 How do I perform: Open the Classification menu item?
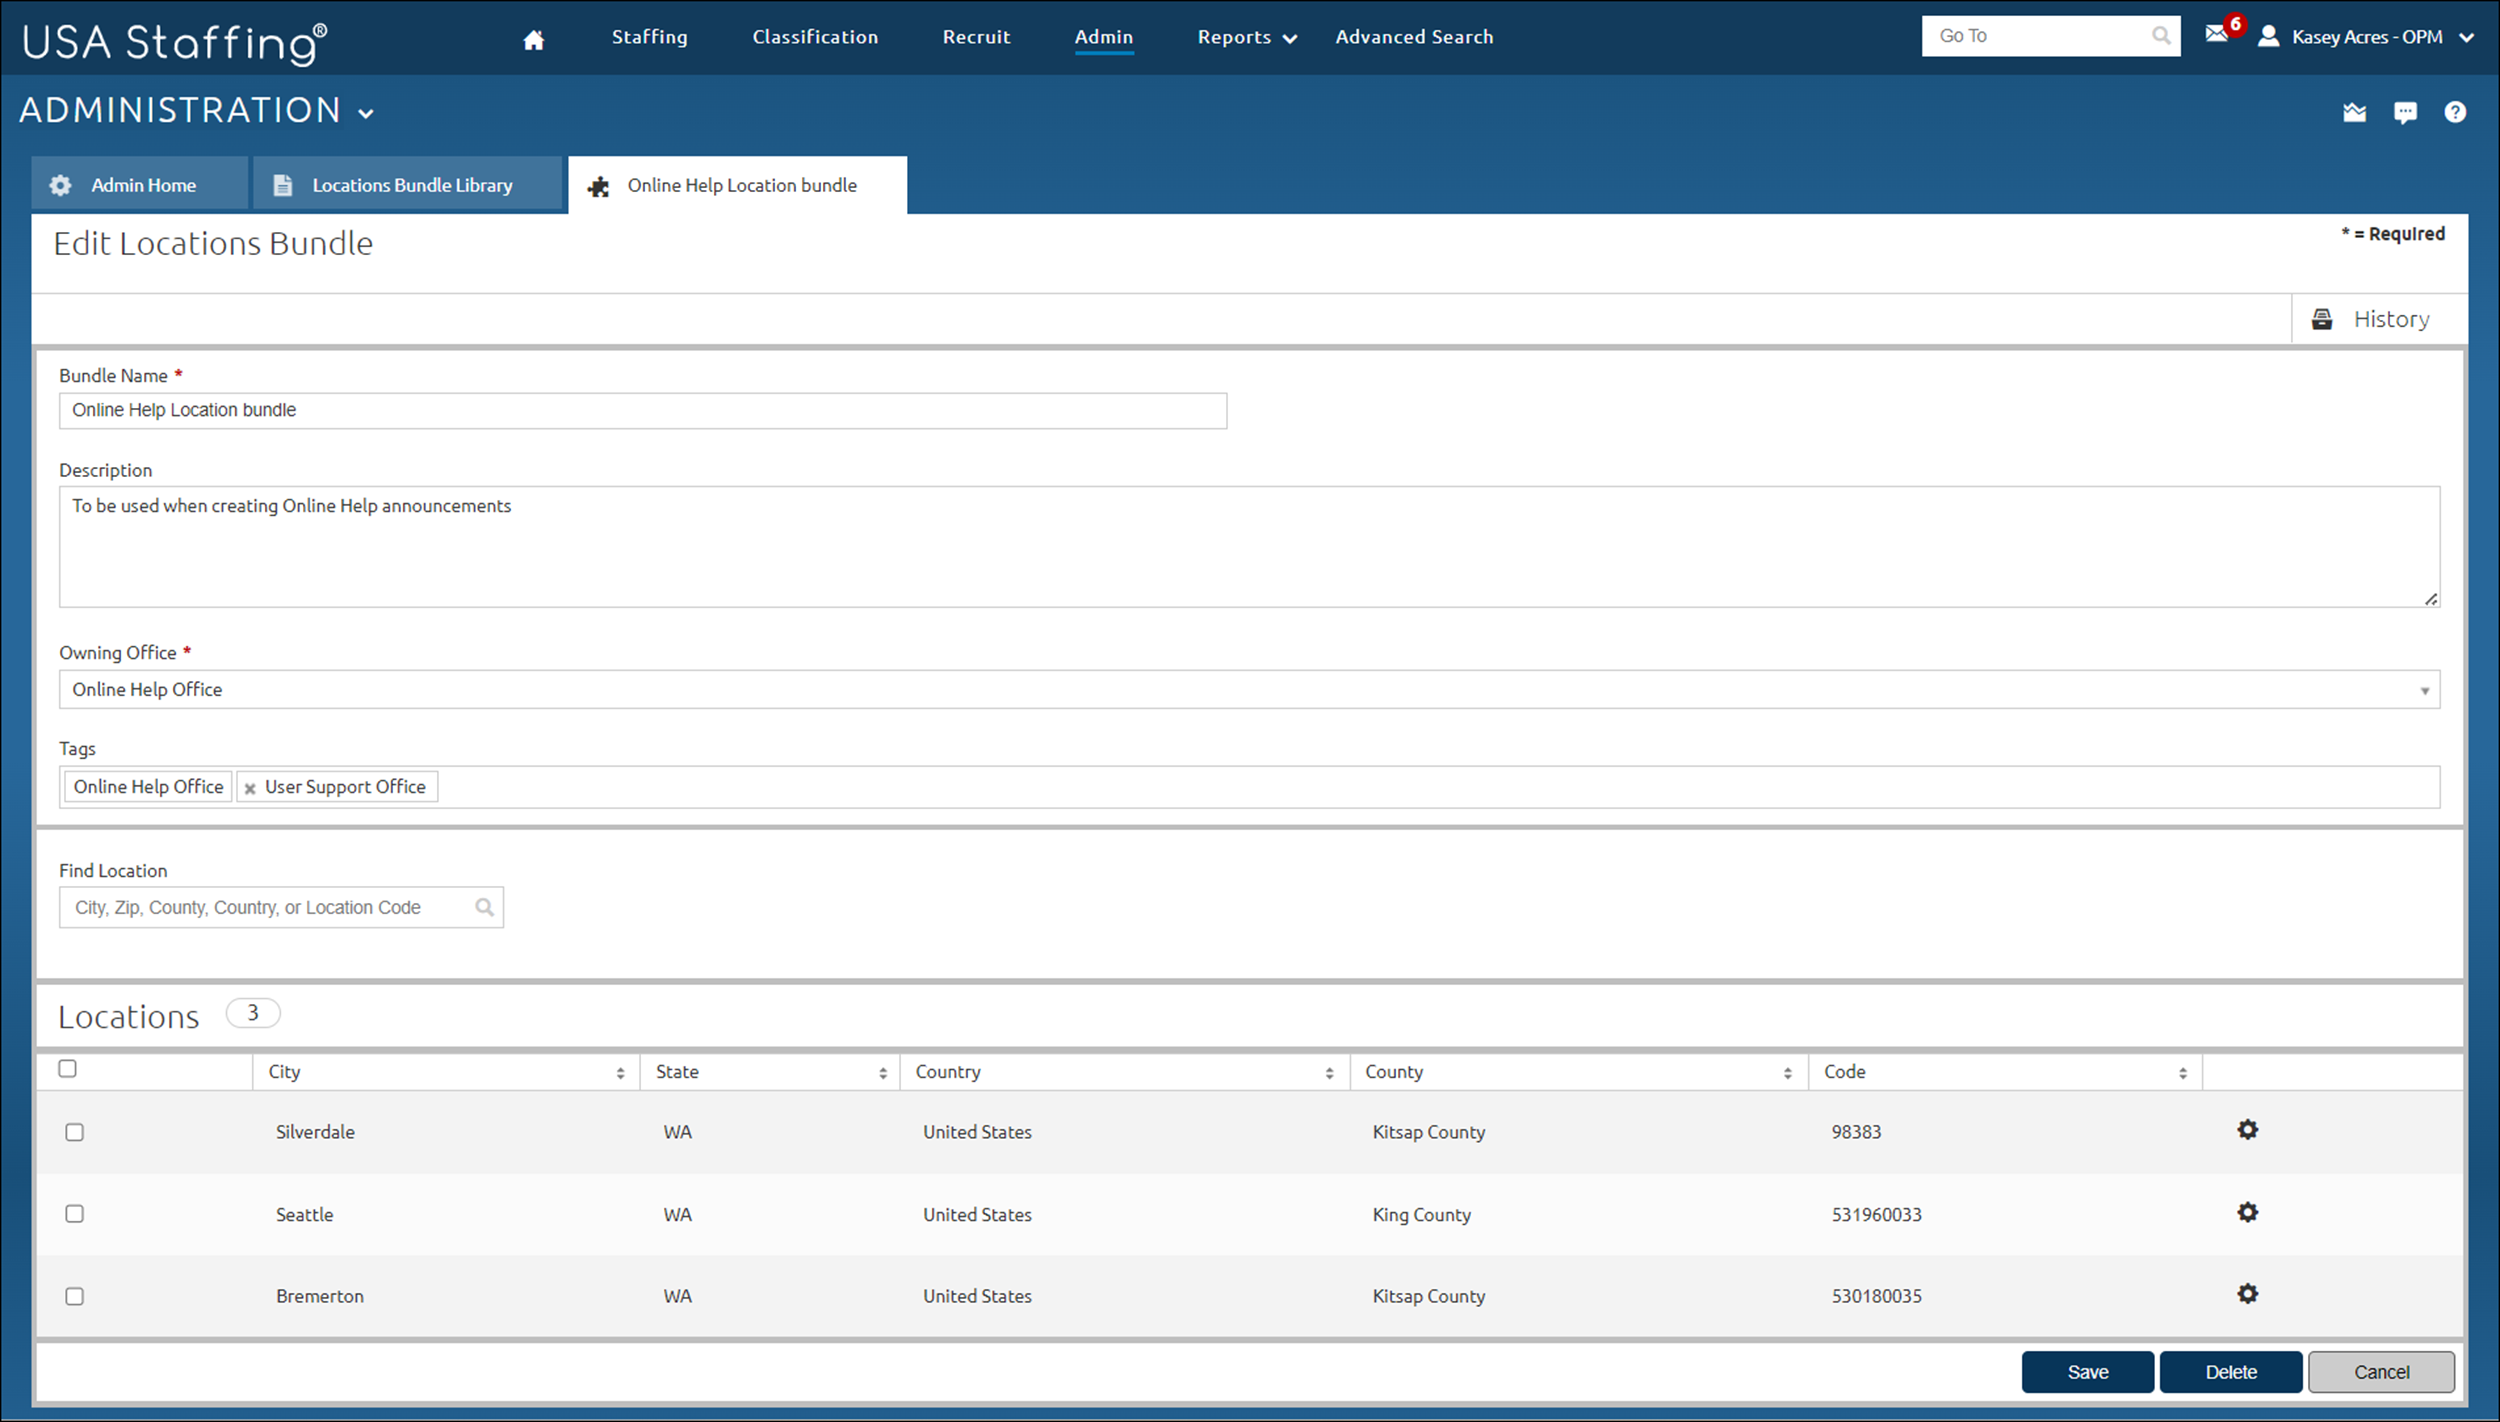pyautogui.click(x=814, y=37)
